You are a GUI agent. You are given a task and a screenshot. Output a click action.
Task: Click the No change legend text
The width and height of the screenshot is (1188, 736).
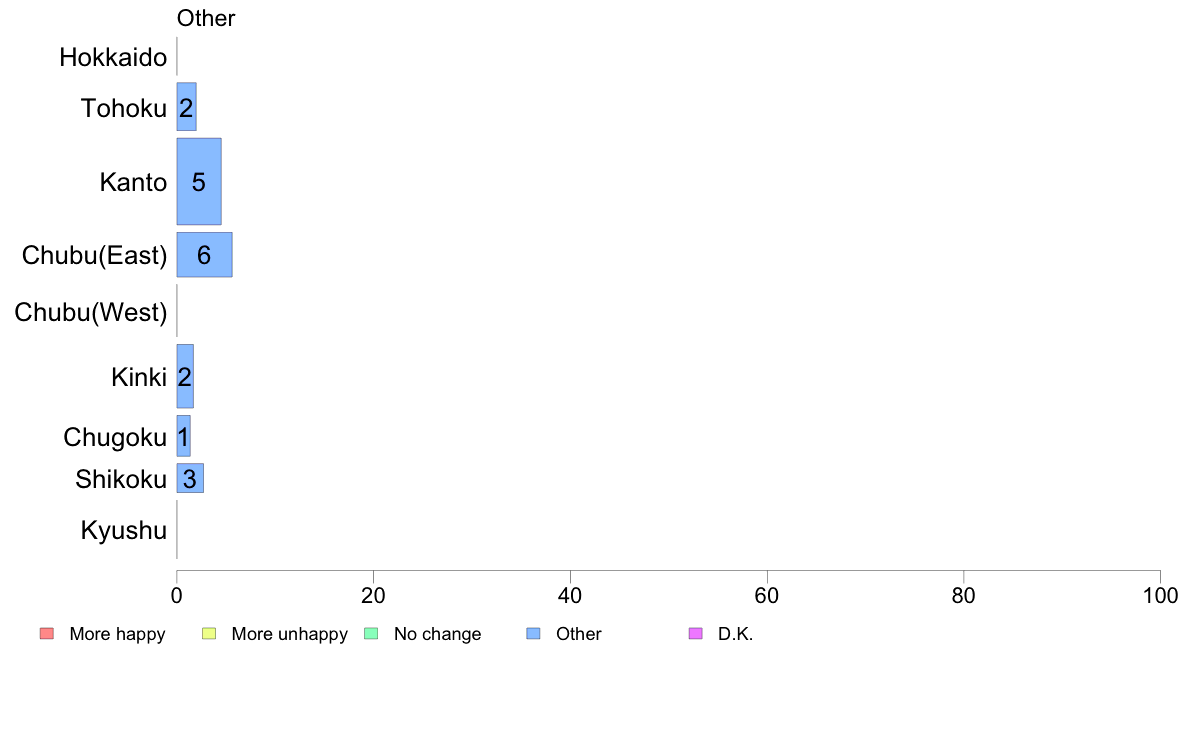(x=437, y=634)
